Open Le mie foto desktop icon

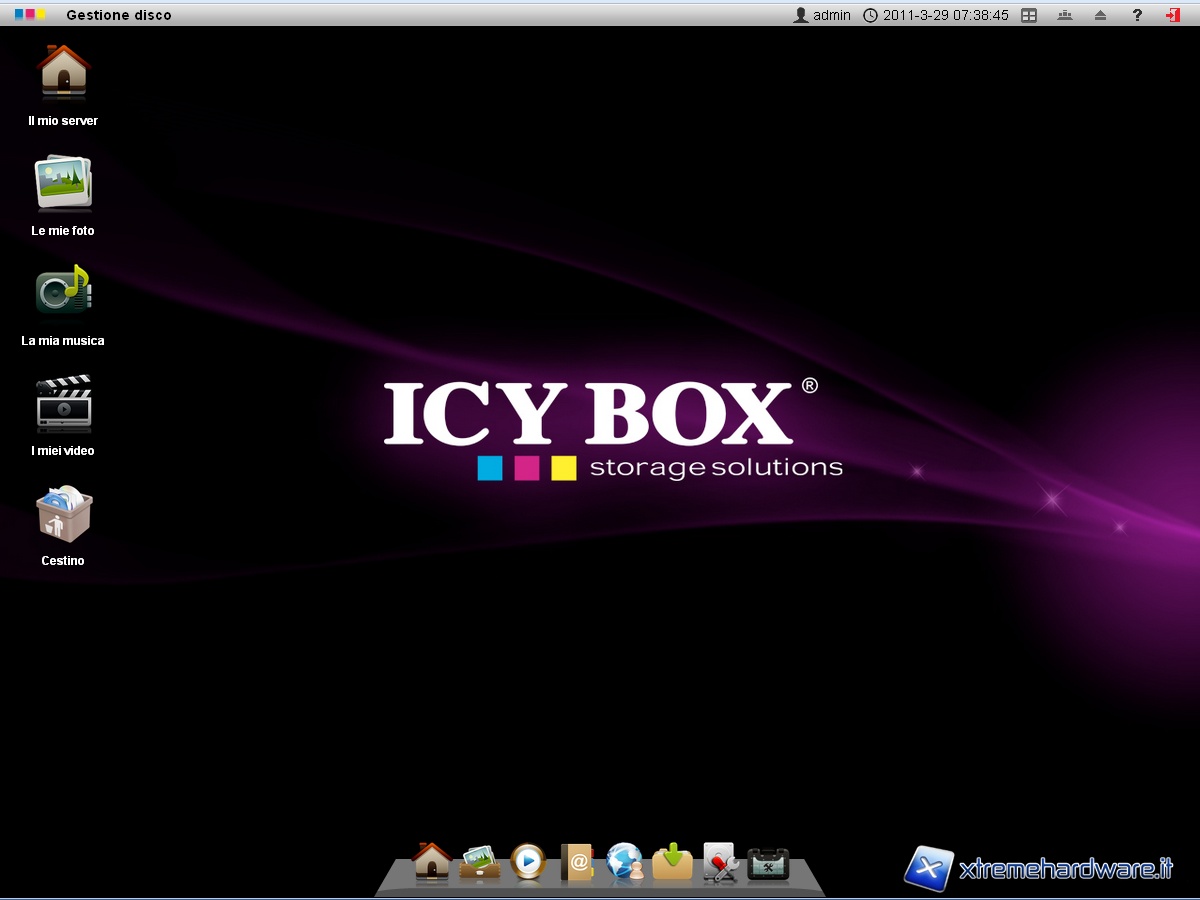pos(63,183)
